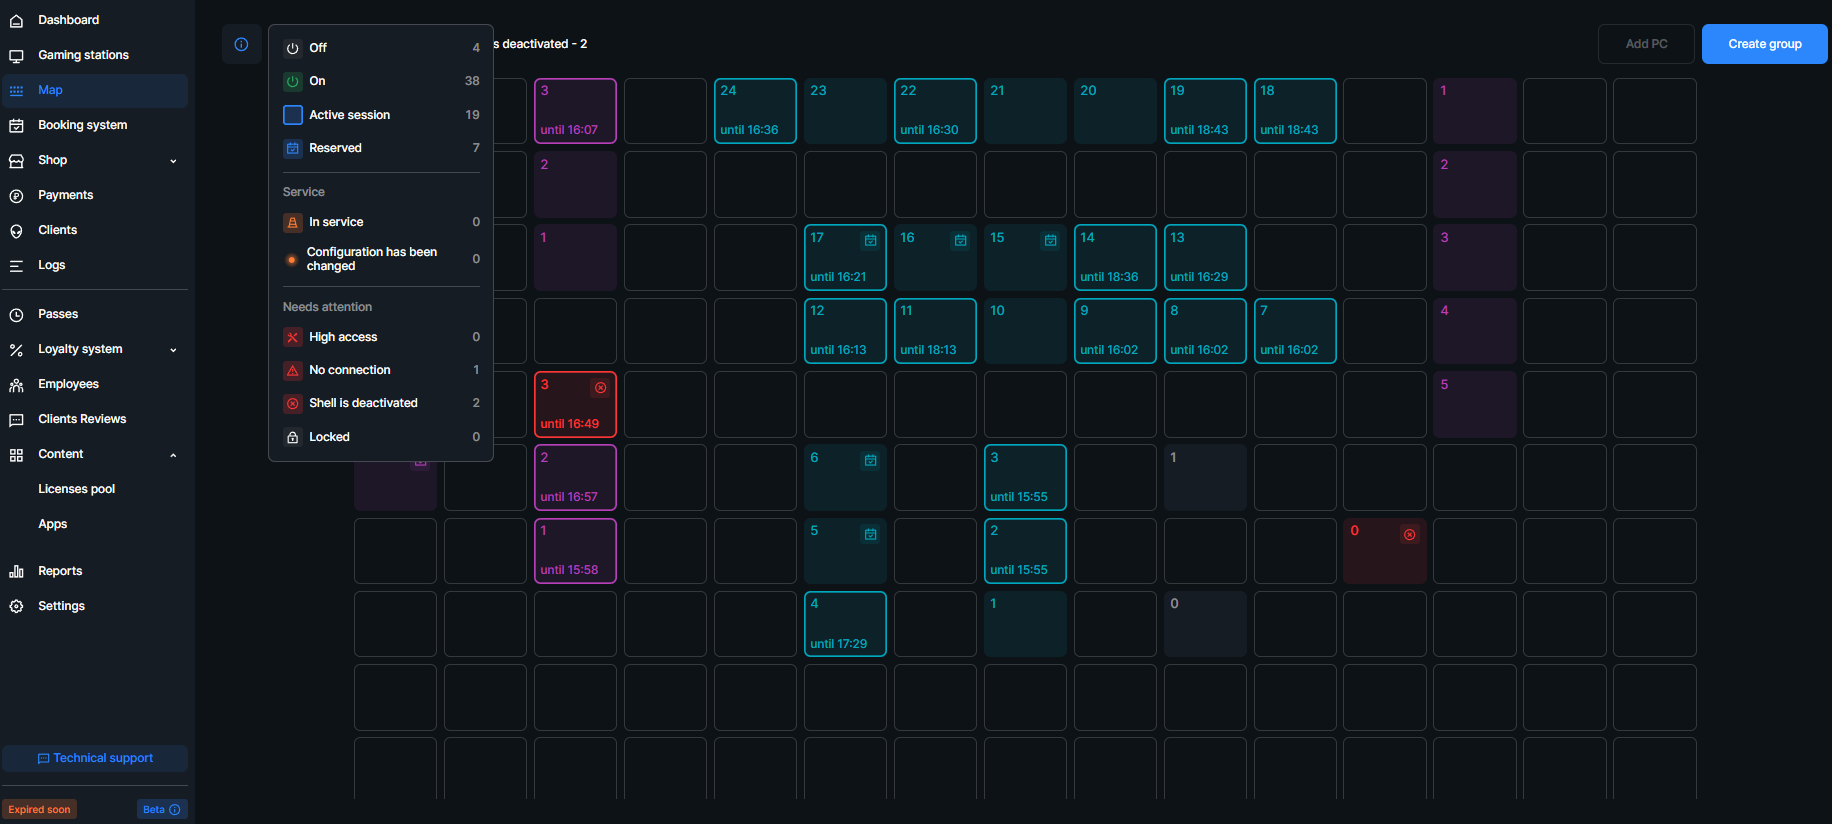Click the info icon beside the legend
The image size is (1832, 824).
coord(241,44)
